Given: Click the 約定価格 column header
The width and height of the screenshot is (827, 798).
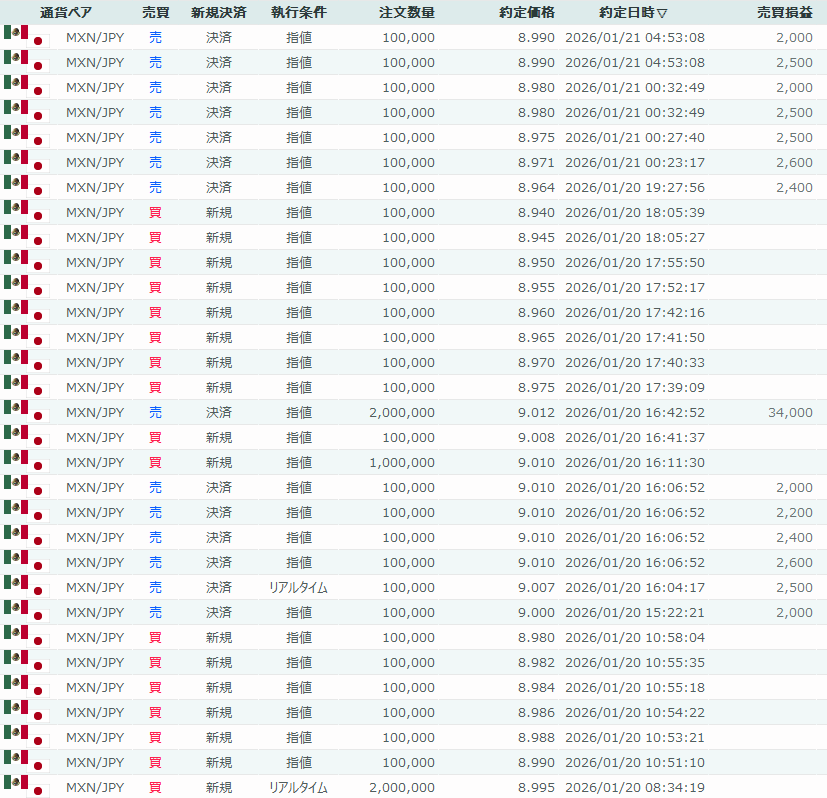Looking at the screenshot, I should pyautogui.click(x=527, y=13).
